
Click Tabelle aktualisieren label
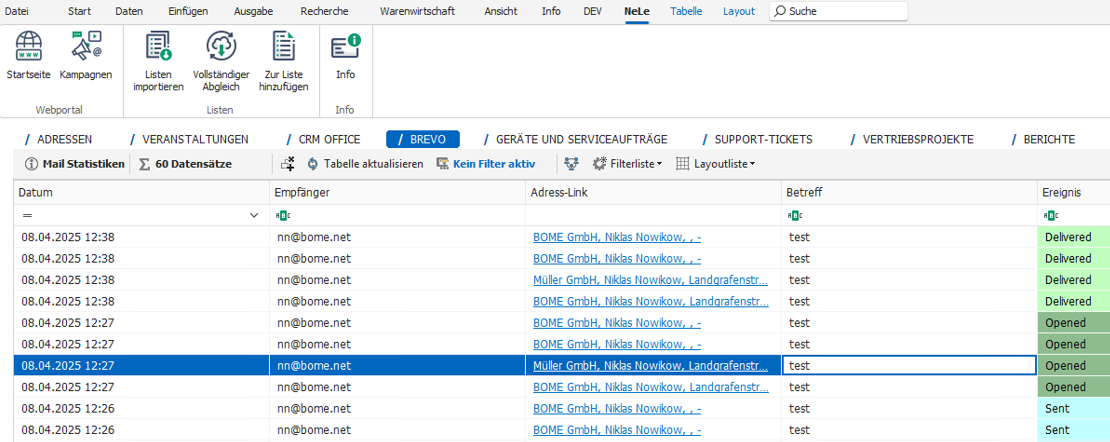(x=374, y=164)
